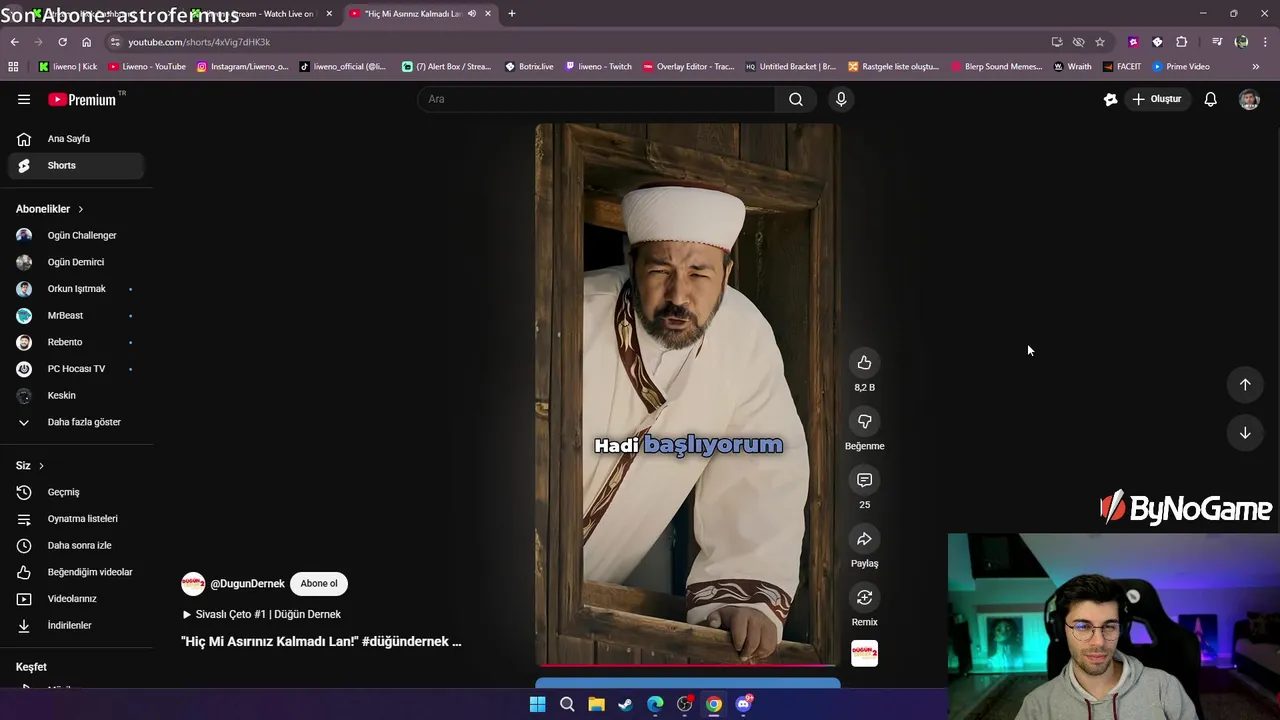
Task: Open the Overlay Editor bookmark
Action: [688, 67]
